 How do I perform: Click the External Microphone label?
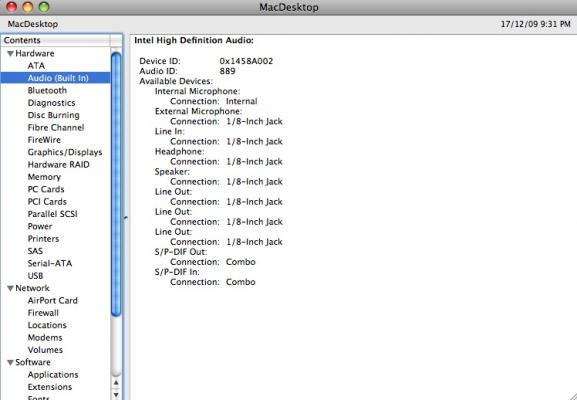coord(198,111)
